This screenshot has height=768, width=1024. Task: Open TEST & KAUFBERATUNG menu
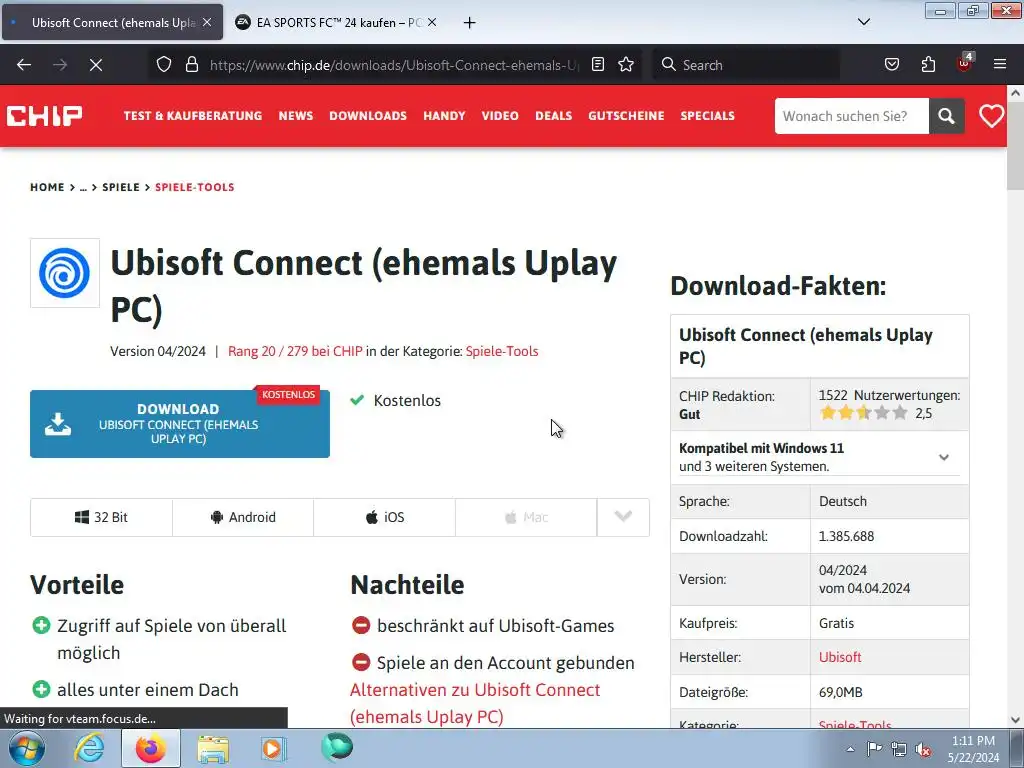(x=193, y=116)
